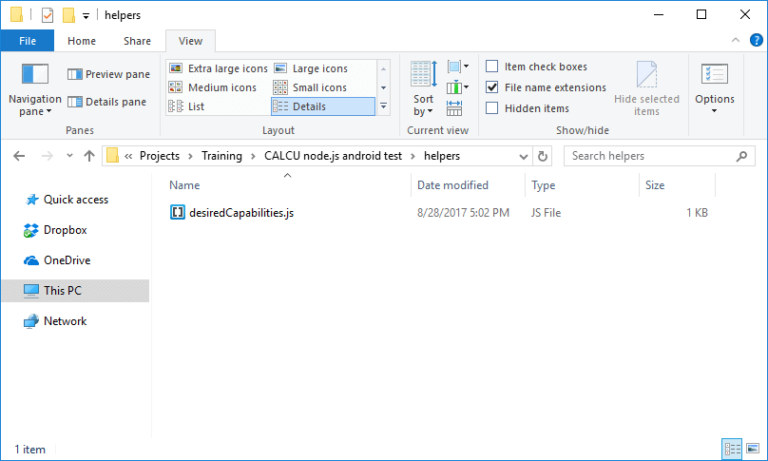Viewport: 768px width, 461px height.
Task: Switch to the Share ribbon tab
Action: tap(137, 41)
